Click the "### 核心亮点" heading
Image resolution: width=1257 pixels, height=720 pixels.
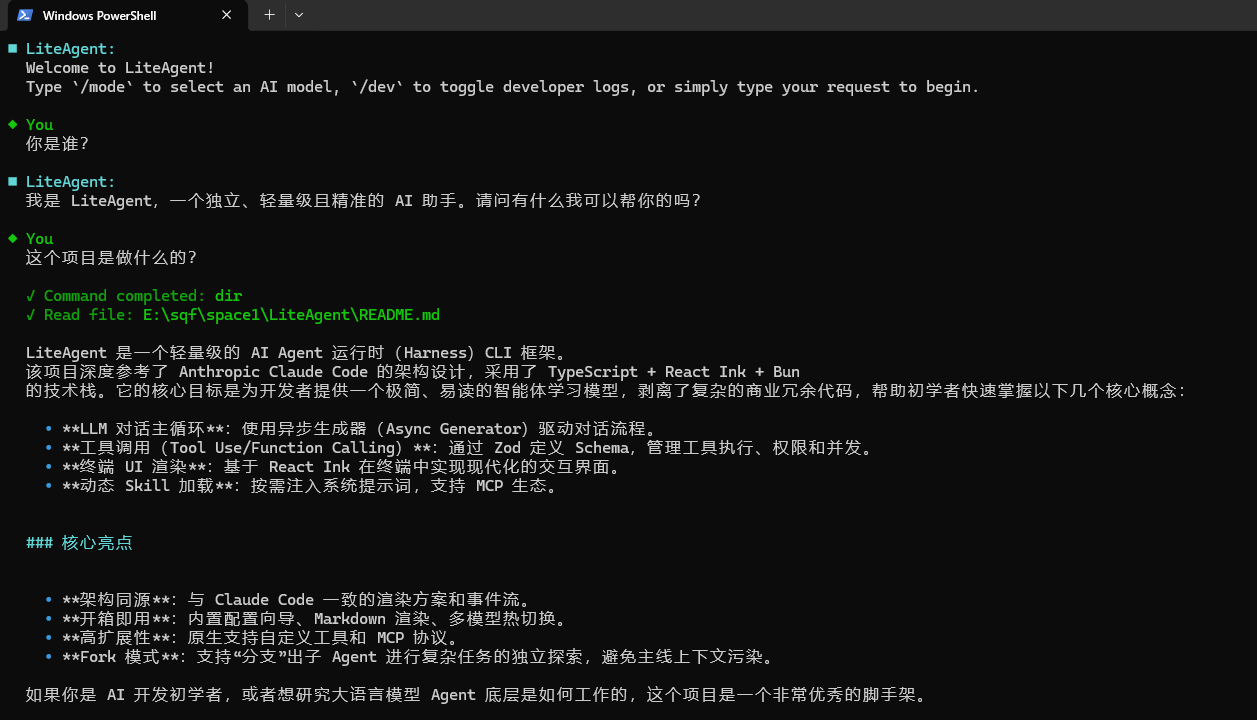coord(79,543)
